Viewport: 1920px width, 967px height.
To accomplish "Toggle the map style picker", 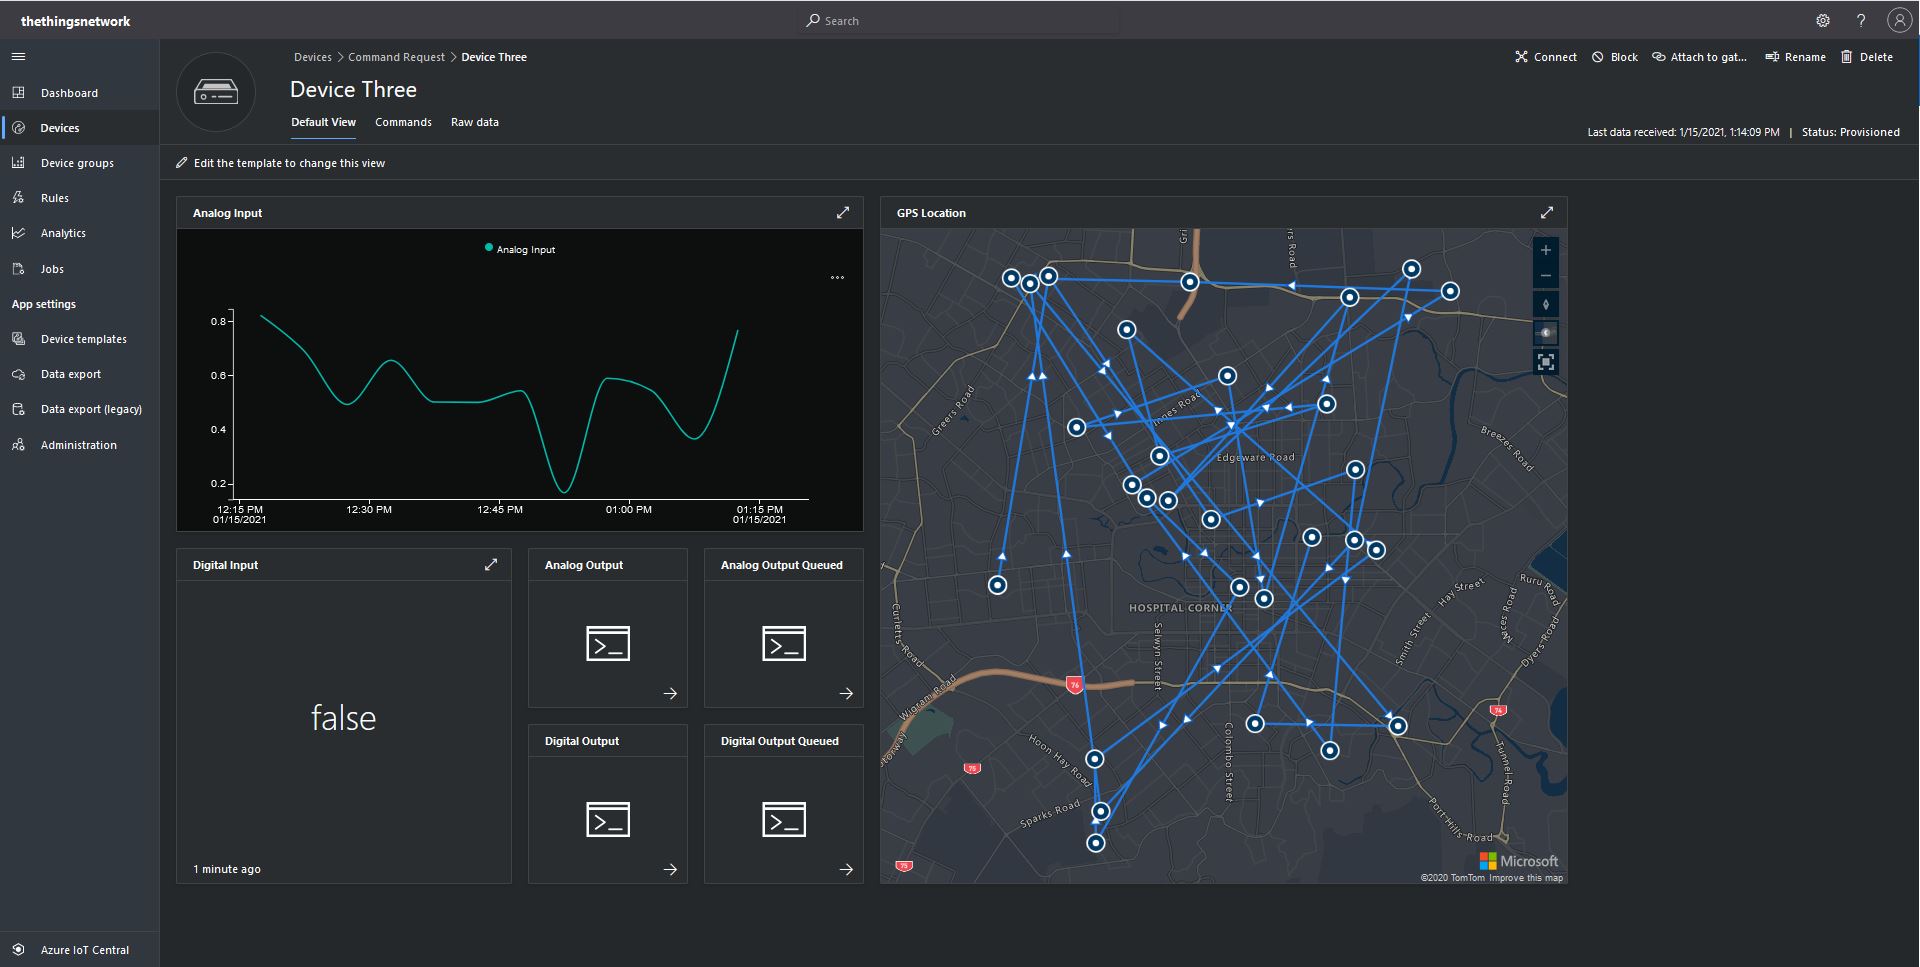I will (x=1545, y=333).
